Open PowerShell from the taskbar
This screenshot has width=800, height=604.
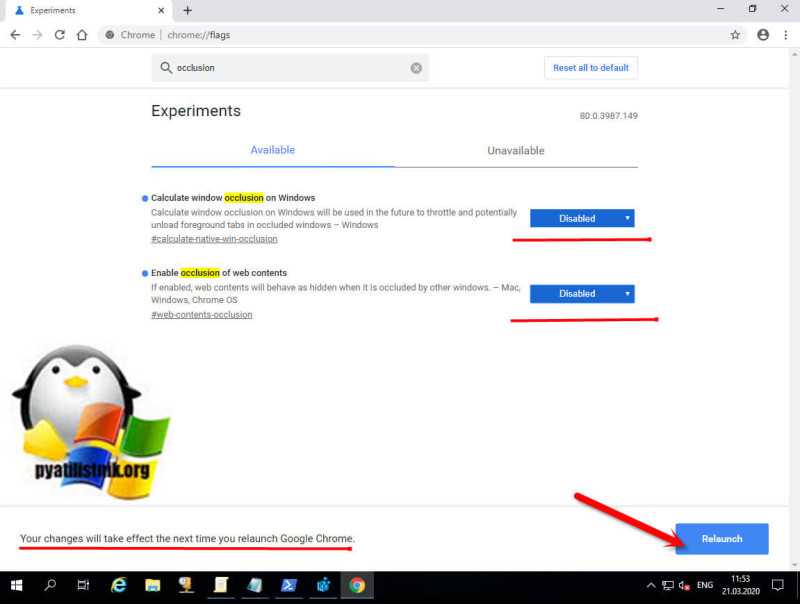coord(289,585)
